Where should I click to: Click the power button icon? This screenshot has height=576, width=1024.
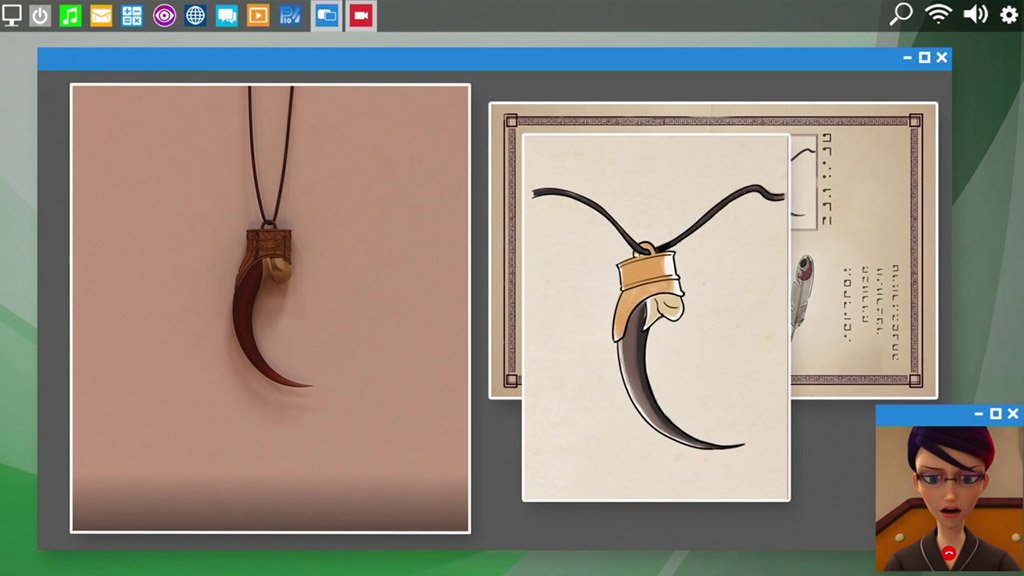(40, 15)
